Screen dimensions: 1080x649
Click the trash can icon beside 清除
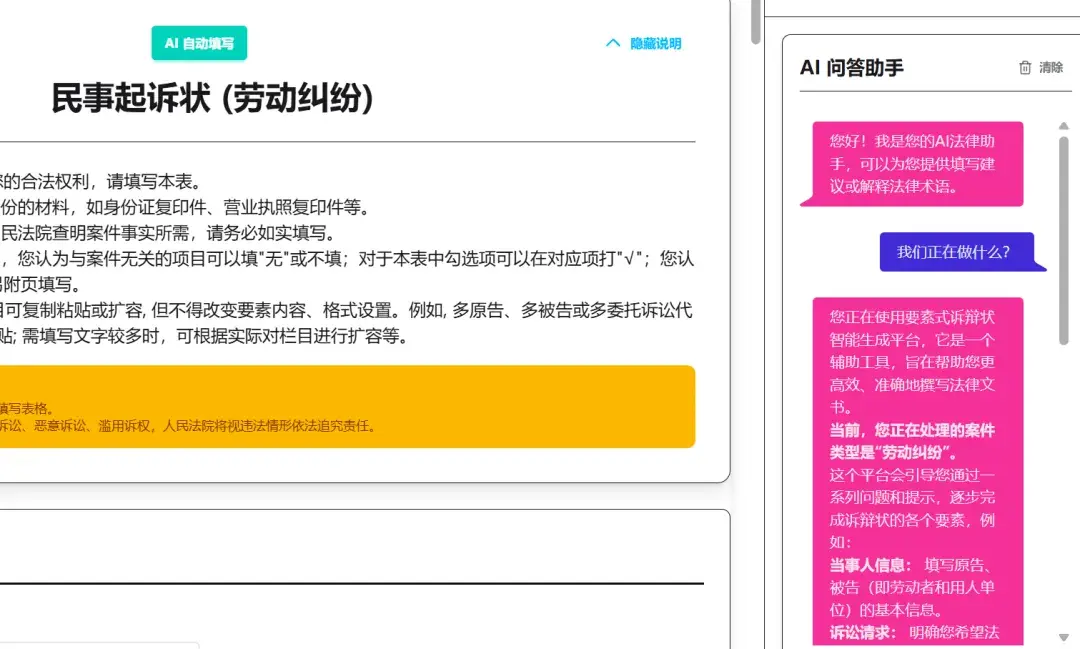1025,68
